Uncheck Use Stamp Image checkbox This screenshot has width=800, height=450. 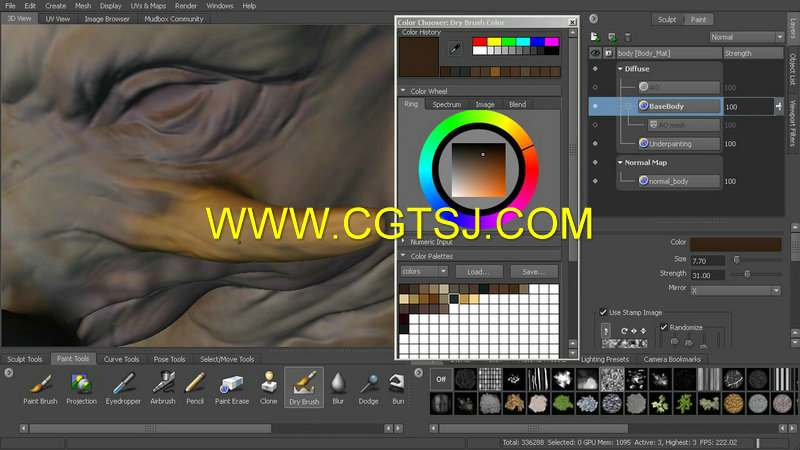coord(603,312)
